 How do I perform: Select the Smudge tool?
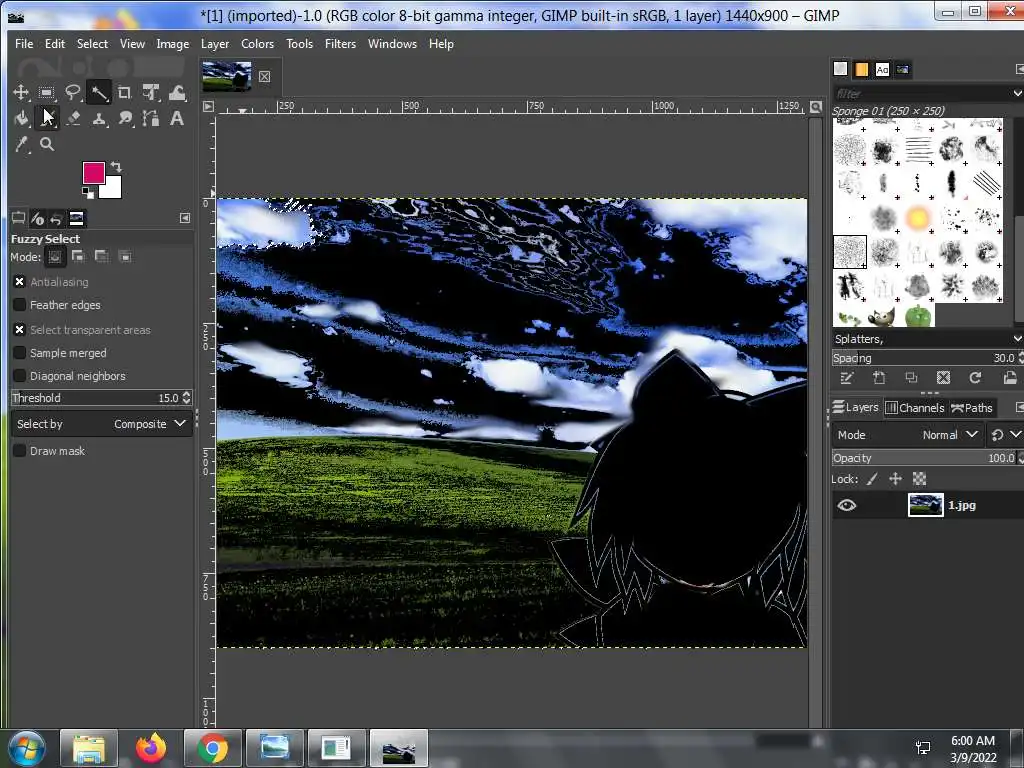coord(125,118)
